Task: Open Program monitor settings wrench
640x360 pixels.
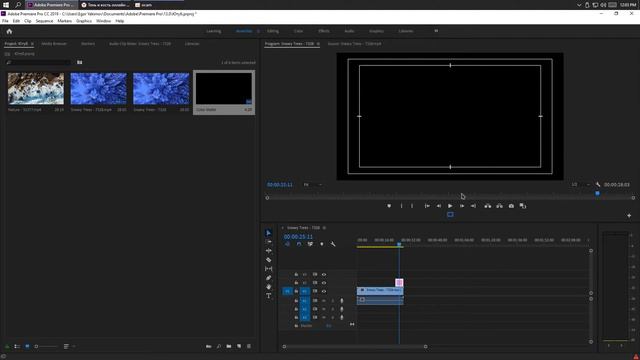Action: [598, 184]
